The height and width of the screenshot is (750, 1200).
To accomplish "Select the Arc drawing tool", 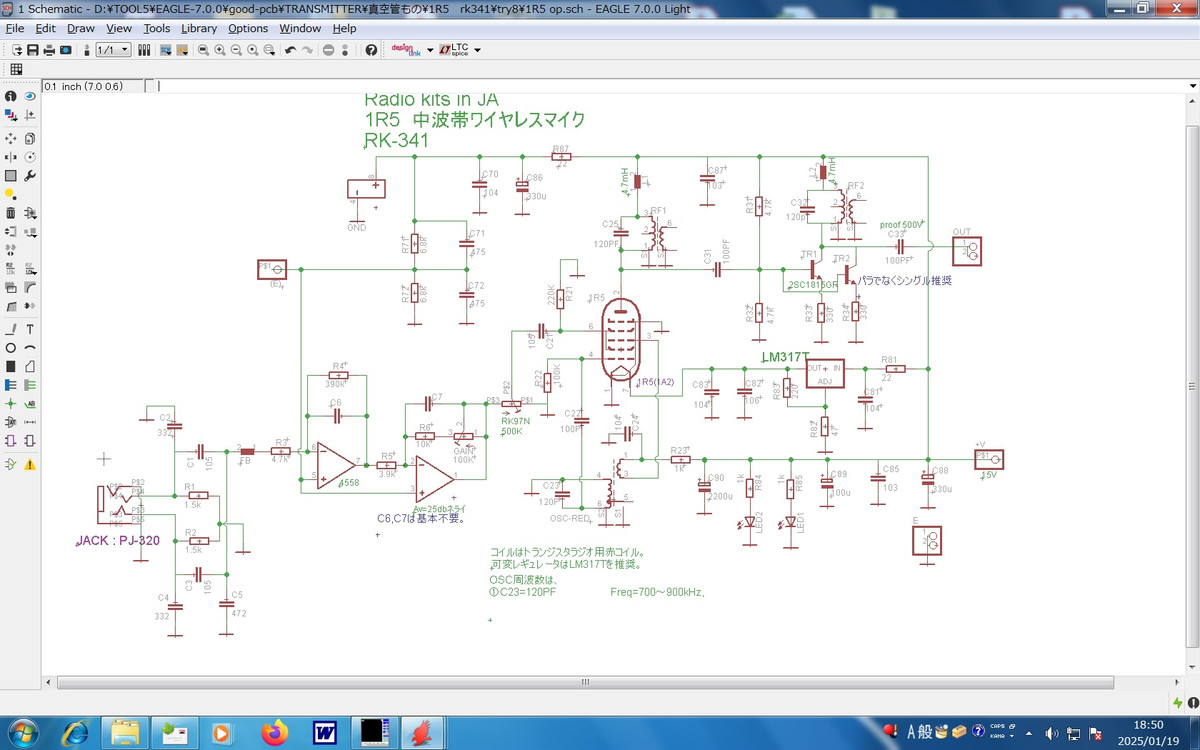I will 30,348.
